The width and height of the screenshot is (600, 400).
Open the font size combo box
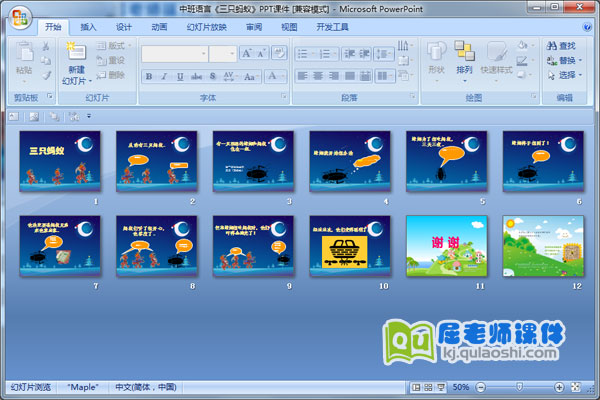click(223, 54)
